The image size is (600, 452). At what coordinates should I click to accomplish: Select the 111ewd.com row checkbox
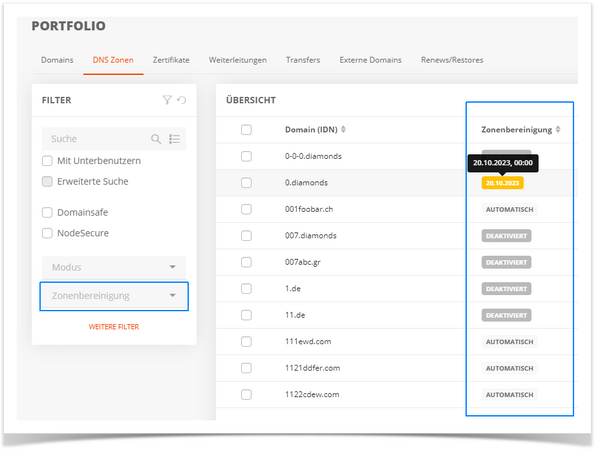(246, 341)
